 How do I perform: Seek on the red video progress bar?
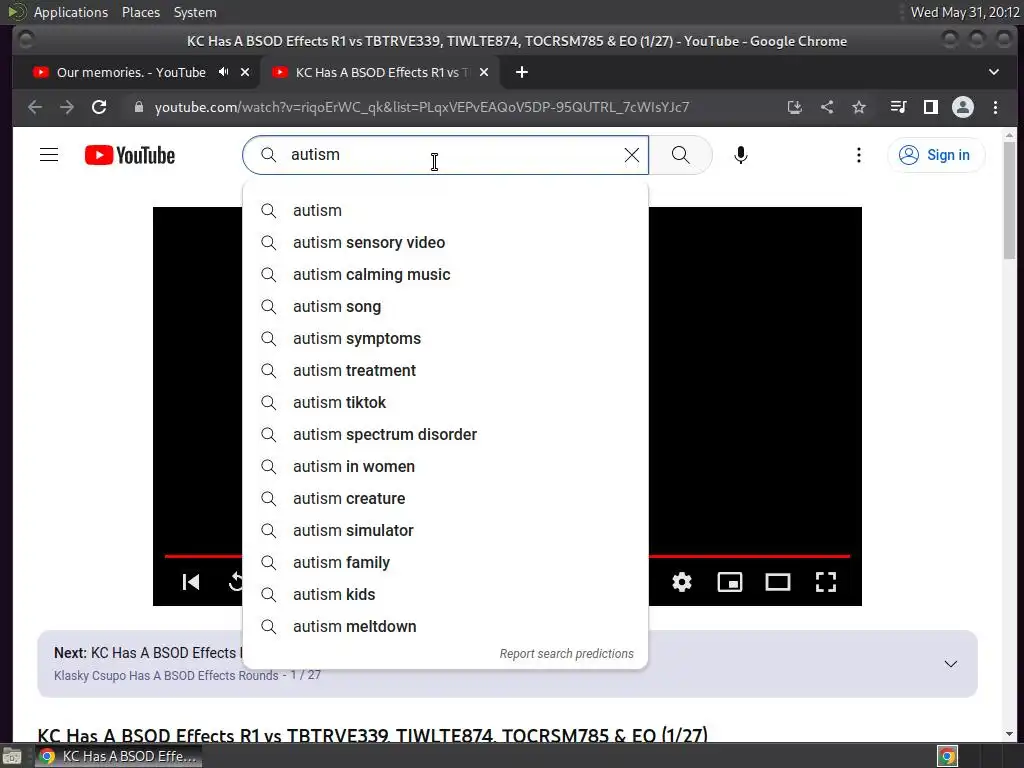point(749,556)
